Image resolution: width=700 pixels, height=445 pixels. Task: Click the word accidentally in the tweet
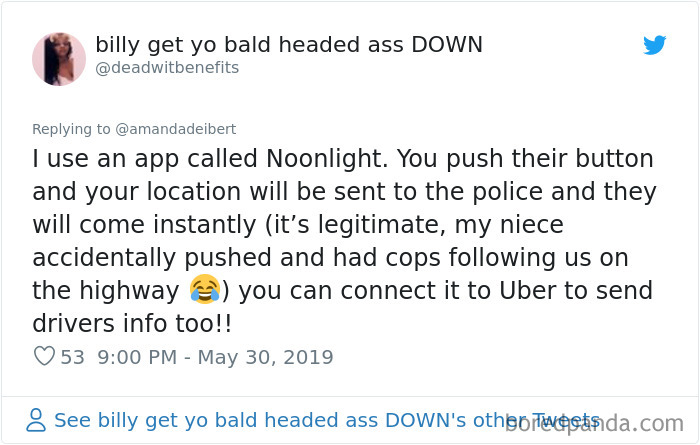[x=104, y=258]
